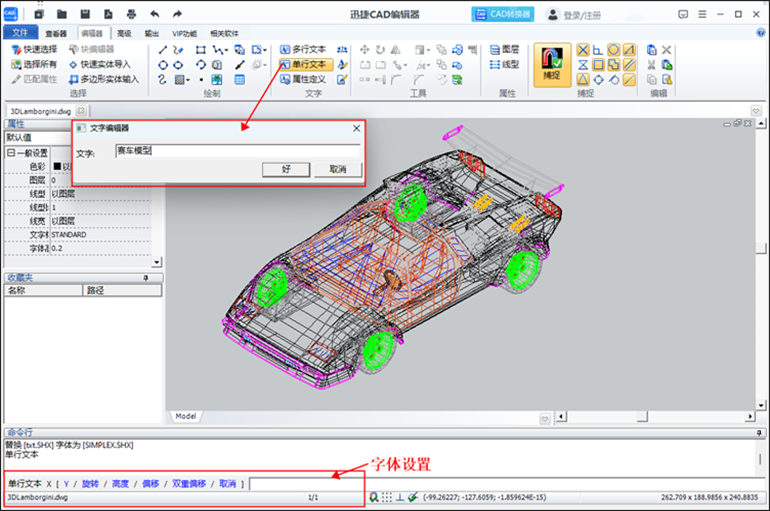Click the 文字 input field in dialog

click(x=238, y=151)
